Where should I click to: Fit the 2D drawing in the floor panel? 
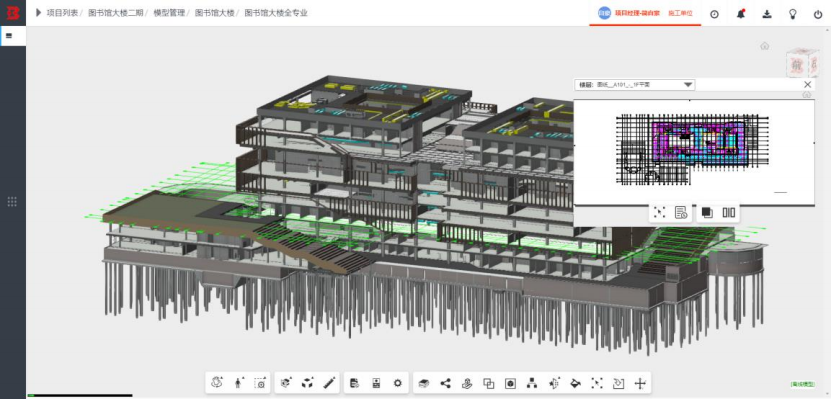[x=659, y=213]
